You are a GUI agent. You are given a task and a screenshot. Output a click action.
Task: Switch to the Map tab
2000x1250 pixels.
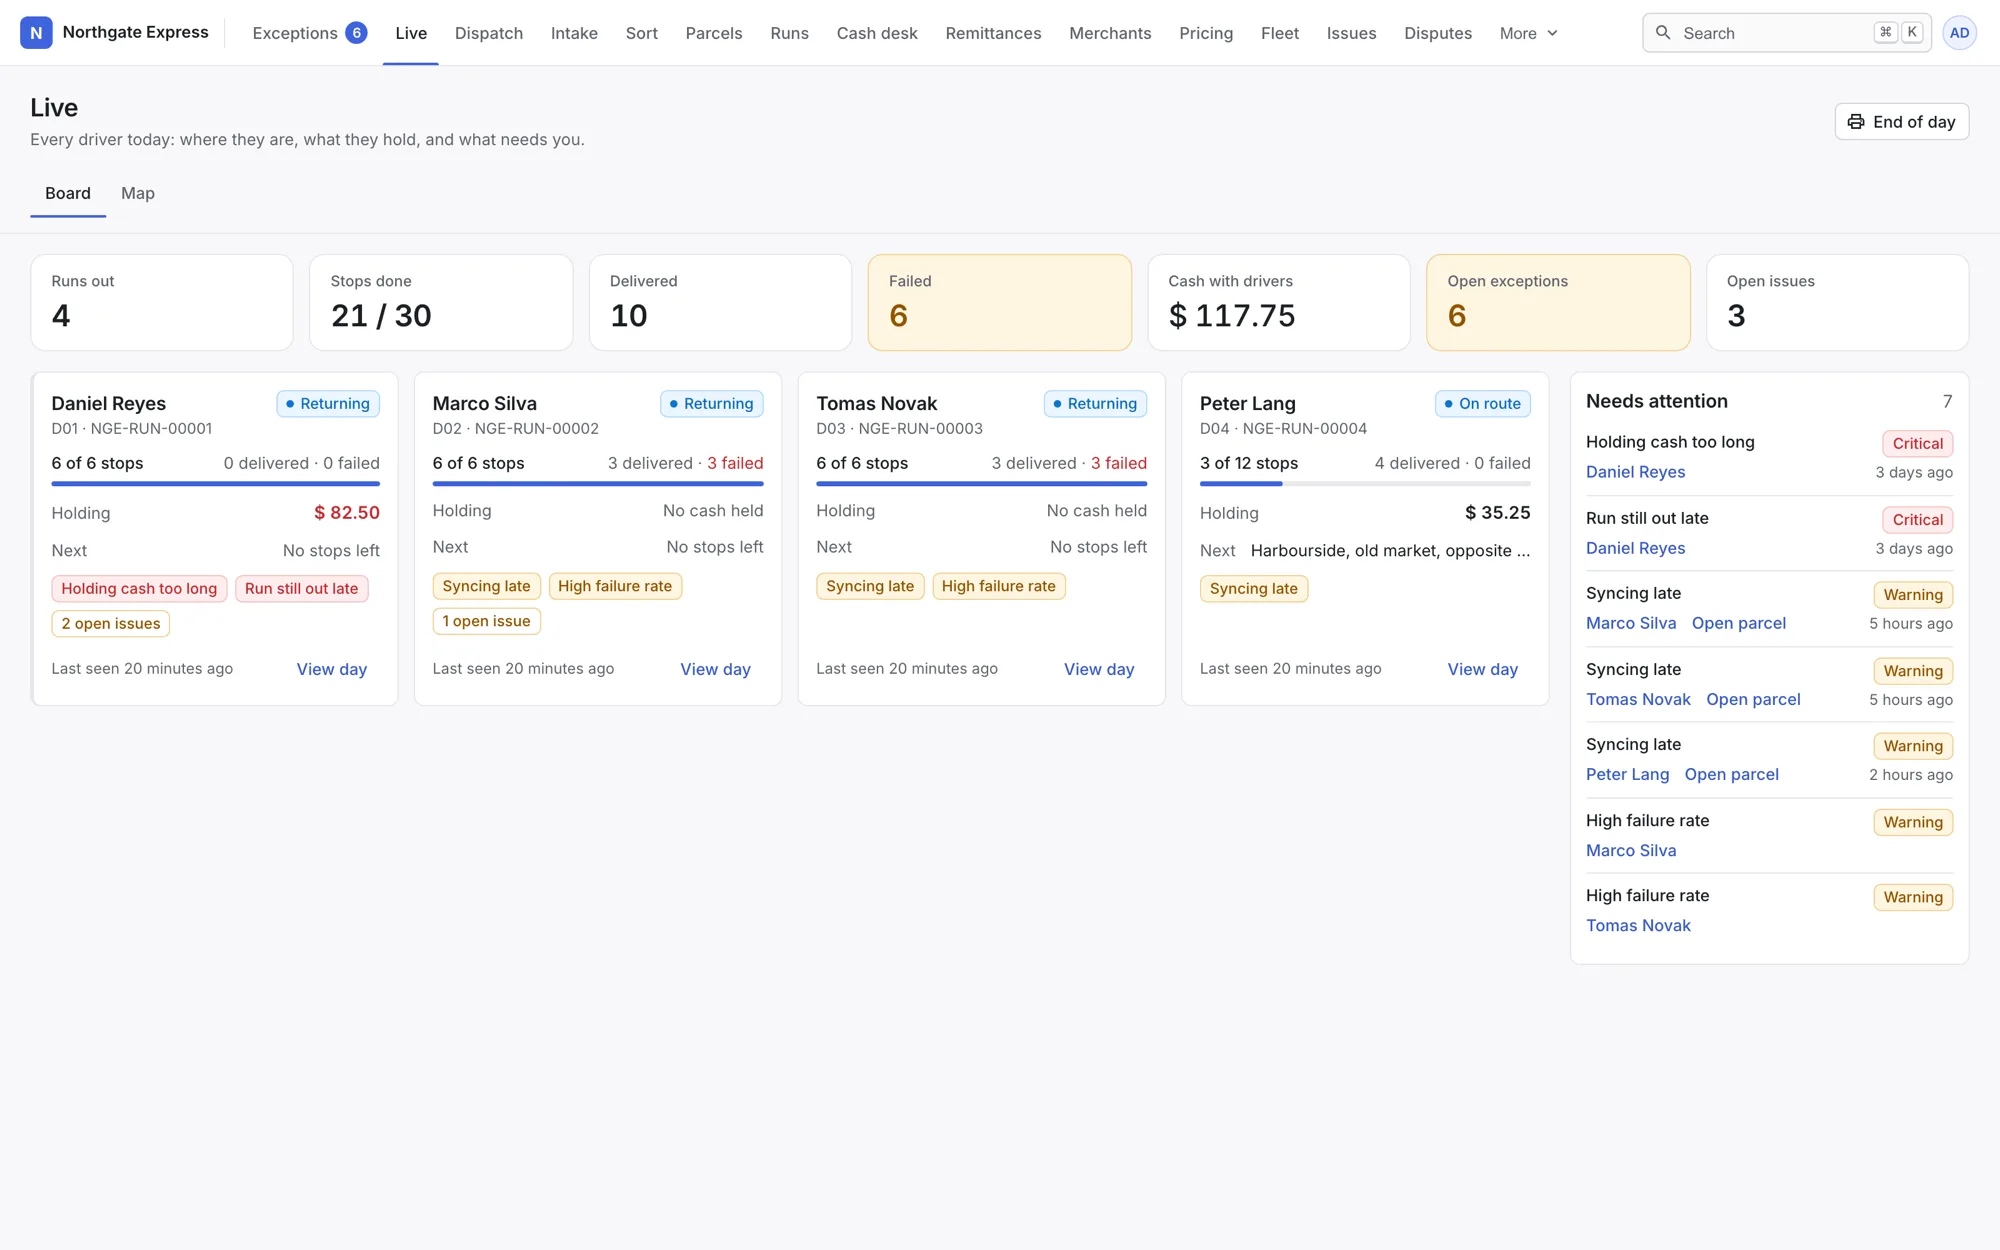[x=138, y=193]
